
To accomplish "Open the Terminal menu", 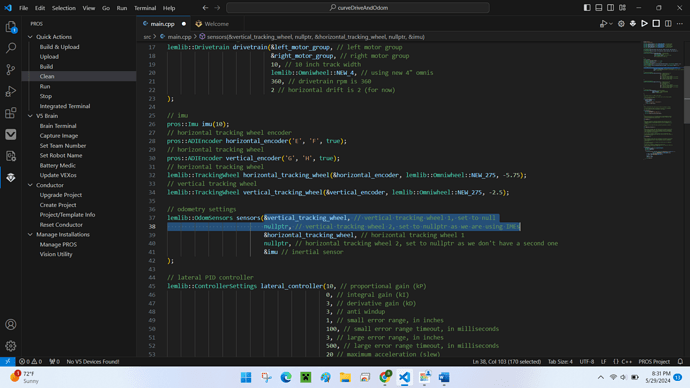I will 145,8.
